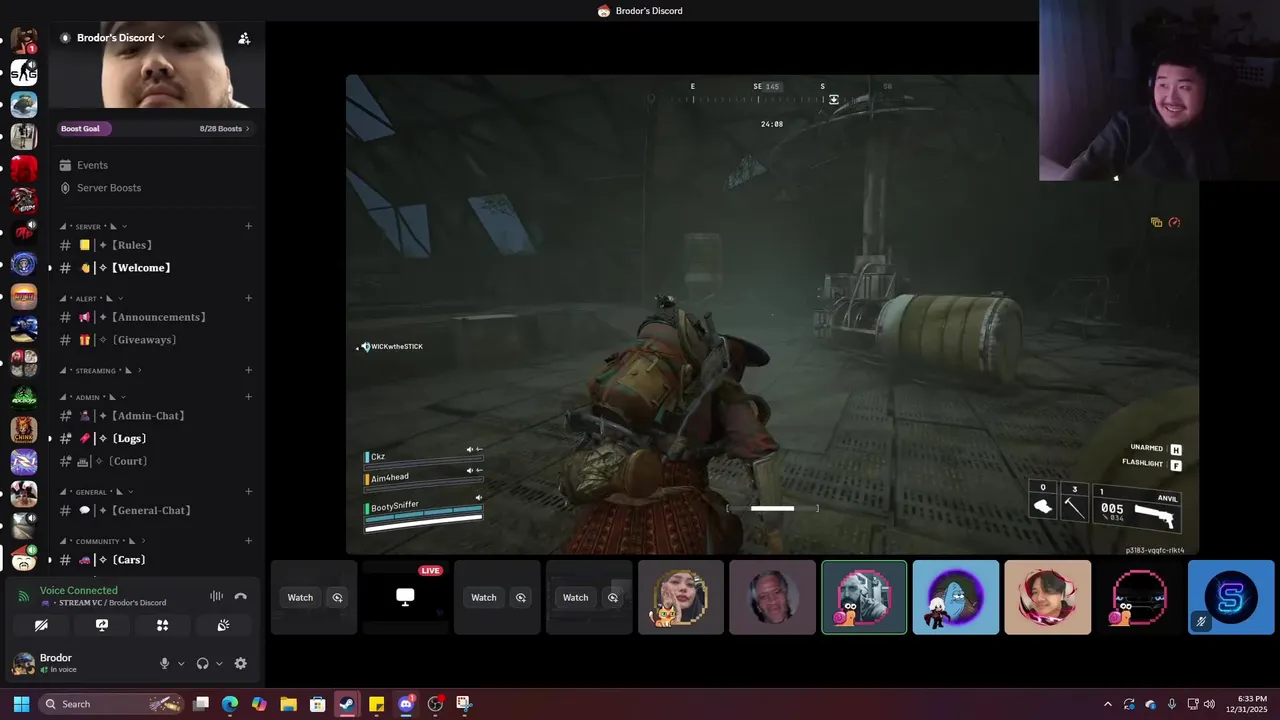
Task: Invite people to server icon
Action: (244, 38)
